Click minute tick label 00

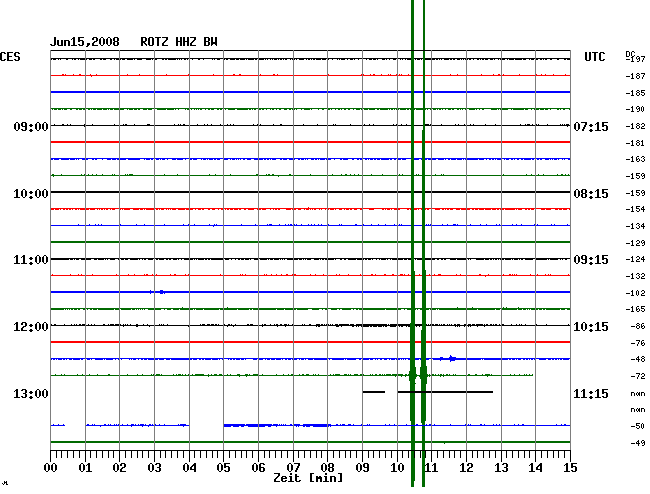pos(50,468)
